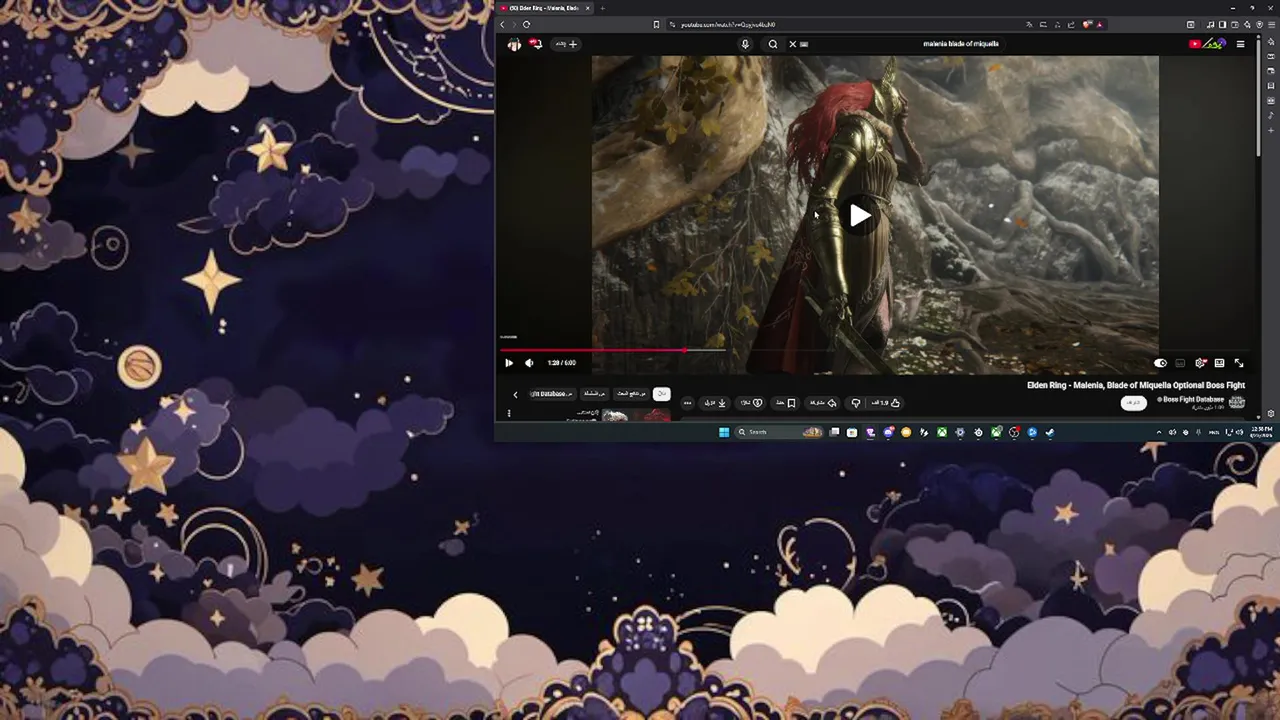Viewport: 1280px width, 720px height.
Task: Subscribe to Boss Fight Database channel
Action: tap(1134, 402)
